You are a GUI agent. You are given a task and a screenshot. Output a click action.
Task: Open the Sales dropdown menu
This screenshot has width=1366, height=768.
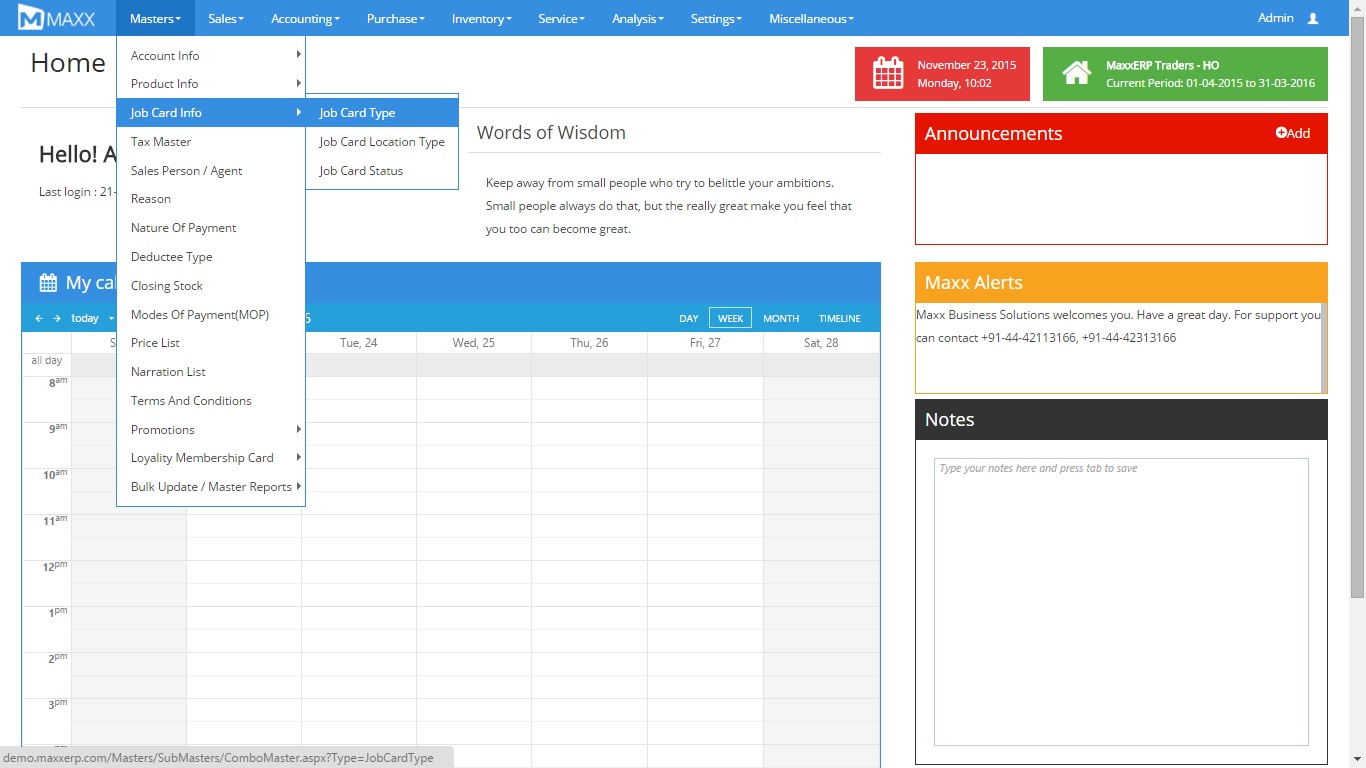click(x=226, y=18)
